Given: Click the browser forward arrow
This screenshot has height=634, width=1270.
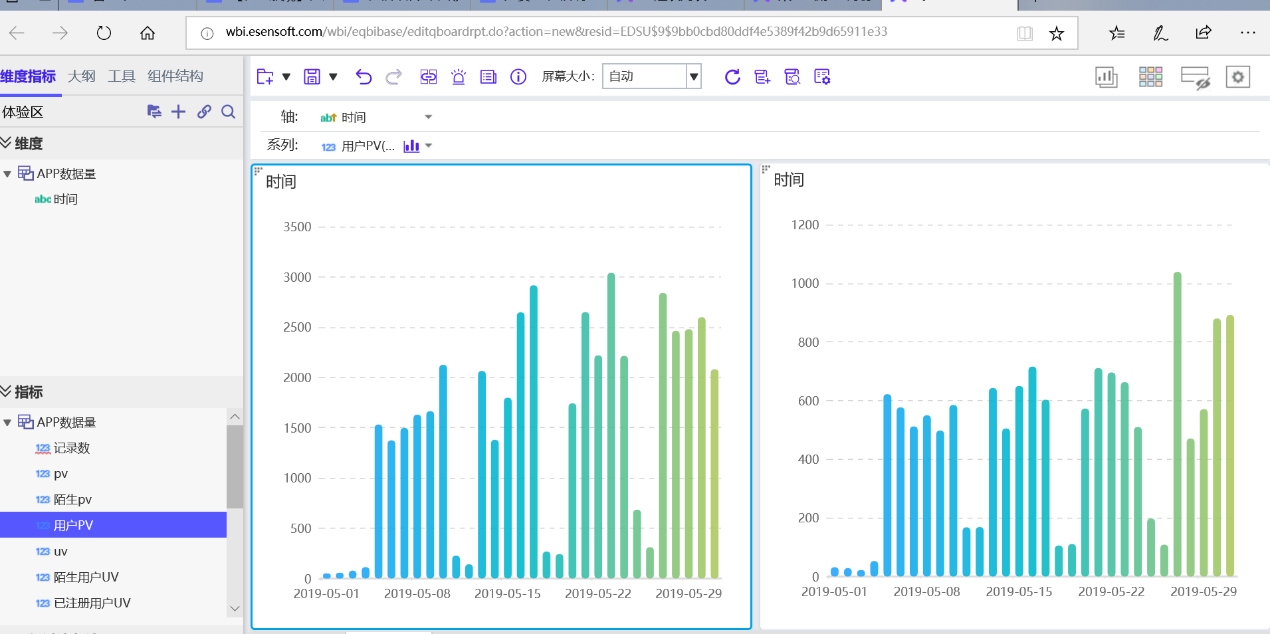Looking at the screenshot, I should tap(60, 33).
